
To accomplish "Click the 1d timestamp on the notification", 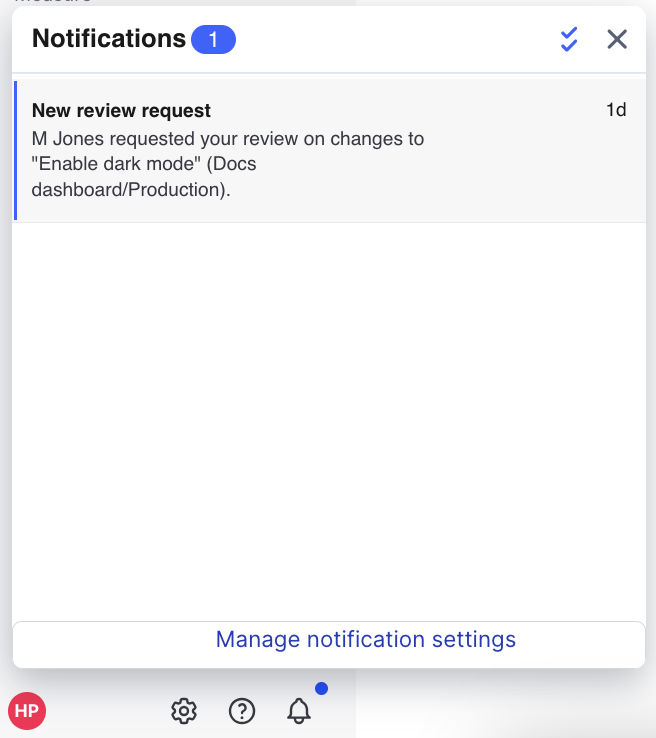I will pos(616,110).
